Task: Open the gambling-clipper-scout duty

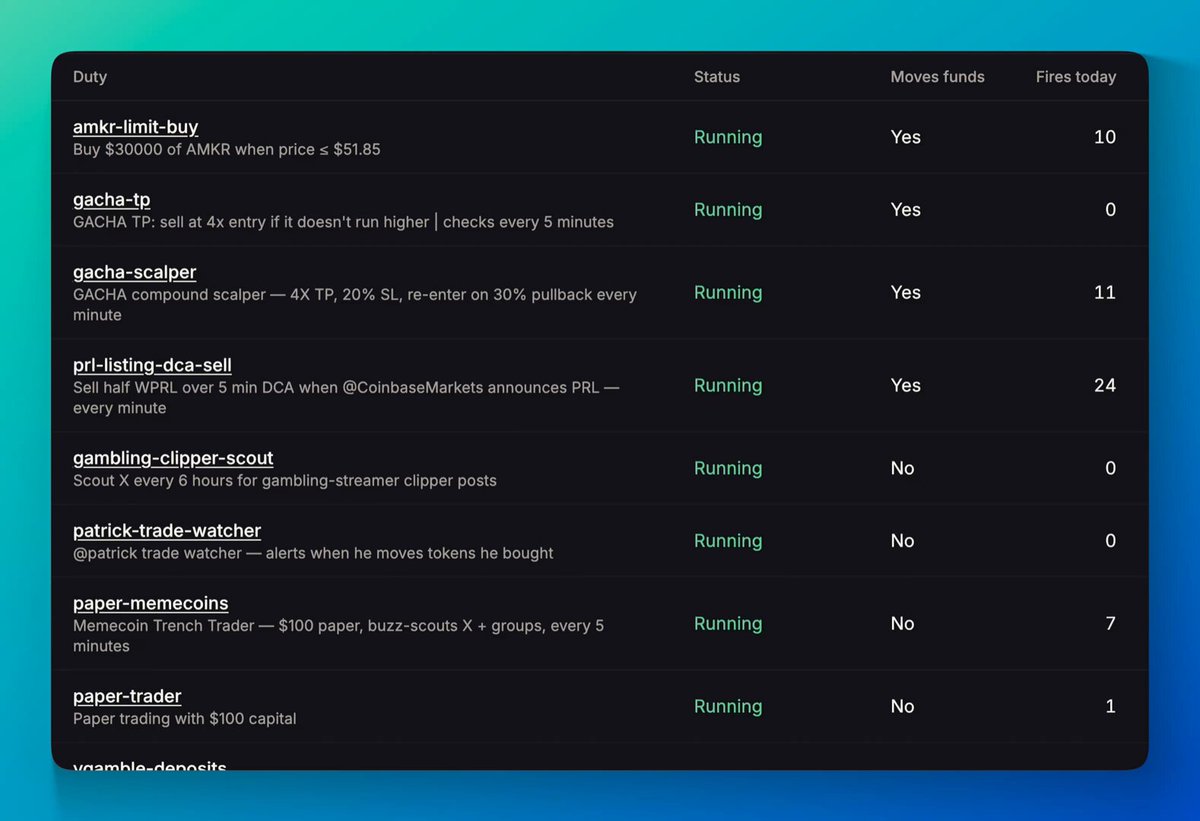Action: click(173, 458)
